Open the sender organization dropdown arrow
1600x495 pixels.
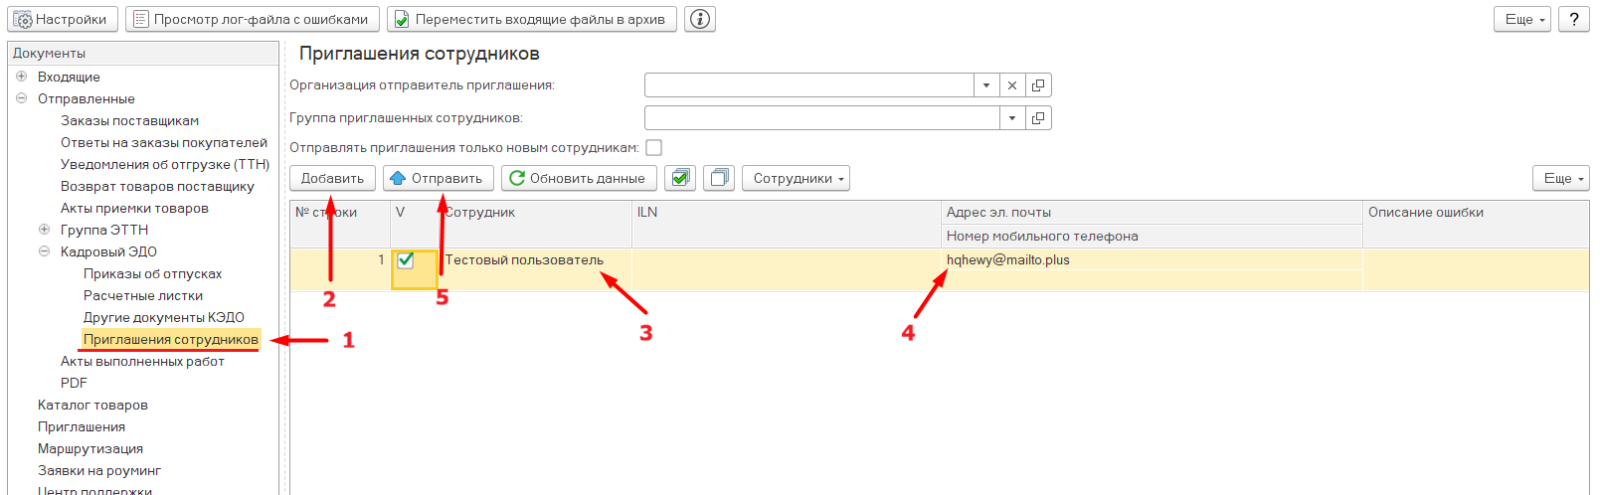[986, 86]
